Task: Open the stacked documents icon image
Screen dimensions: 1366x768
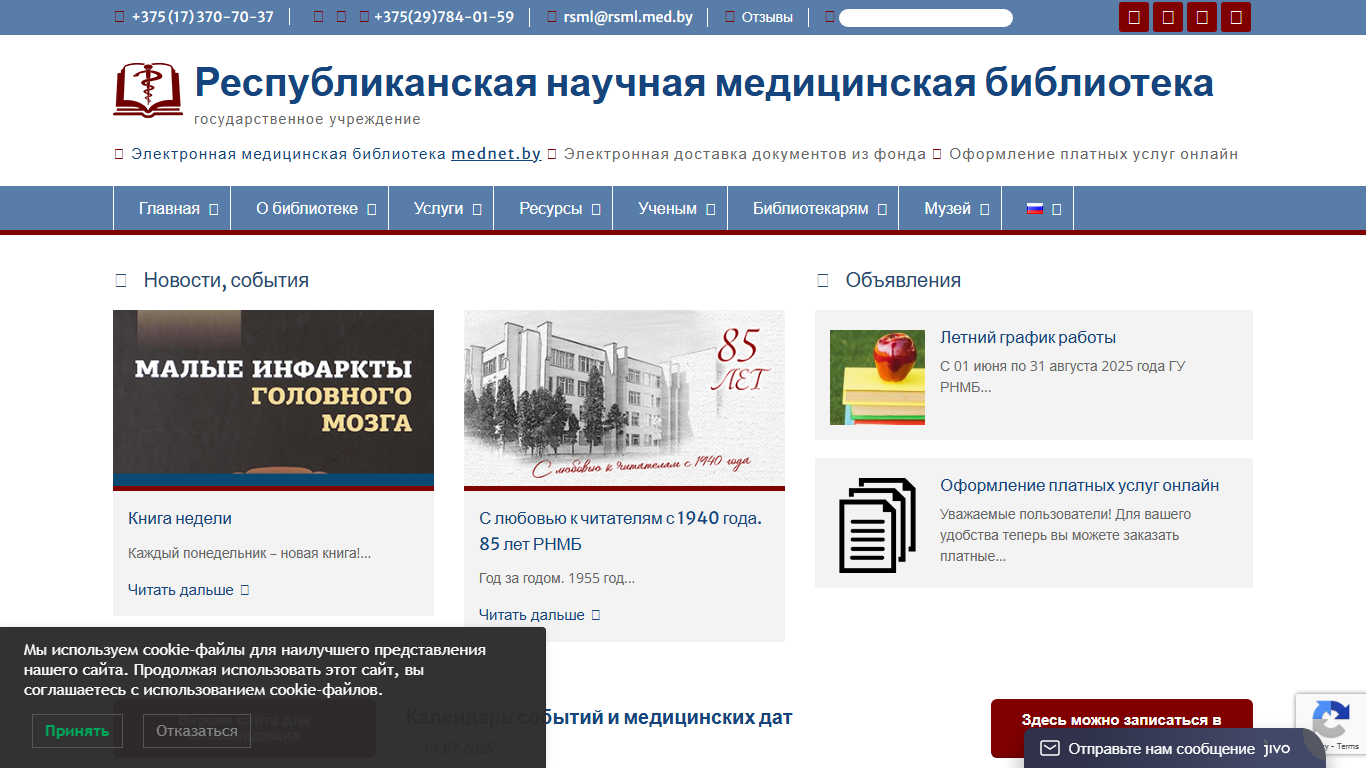Action: 877,525
